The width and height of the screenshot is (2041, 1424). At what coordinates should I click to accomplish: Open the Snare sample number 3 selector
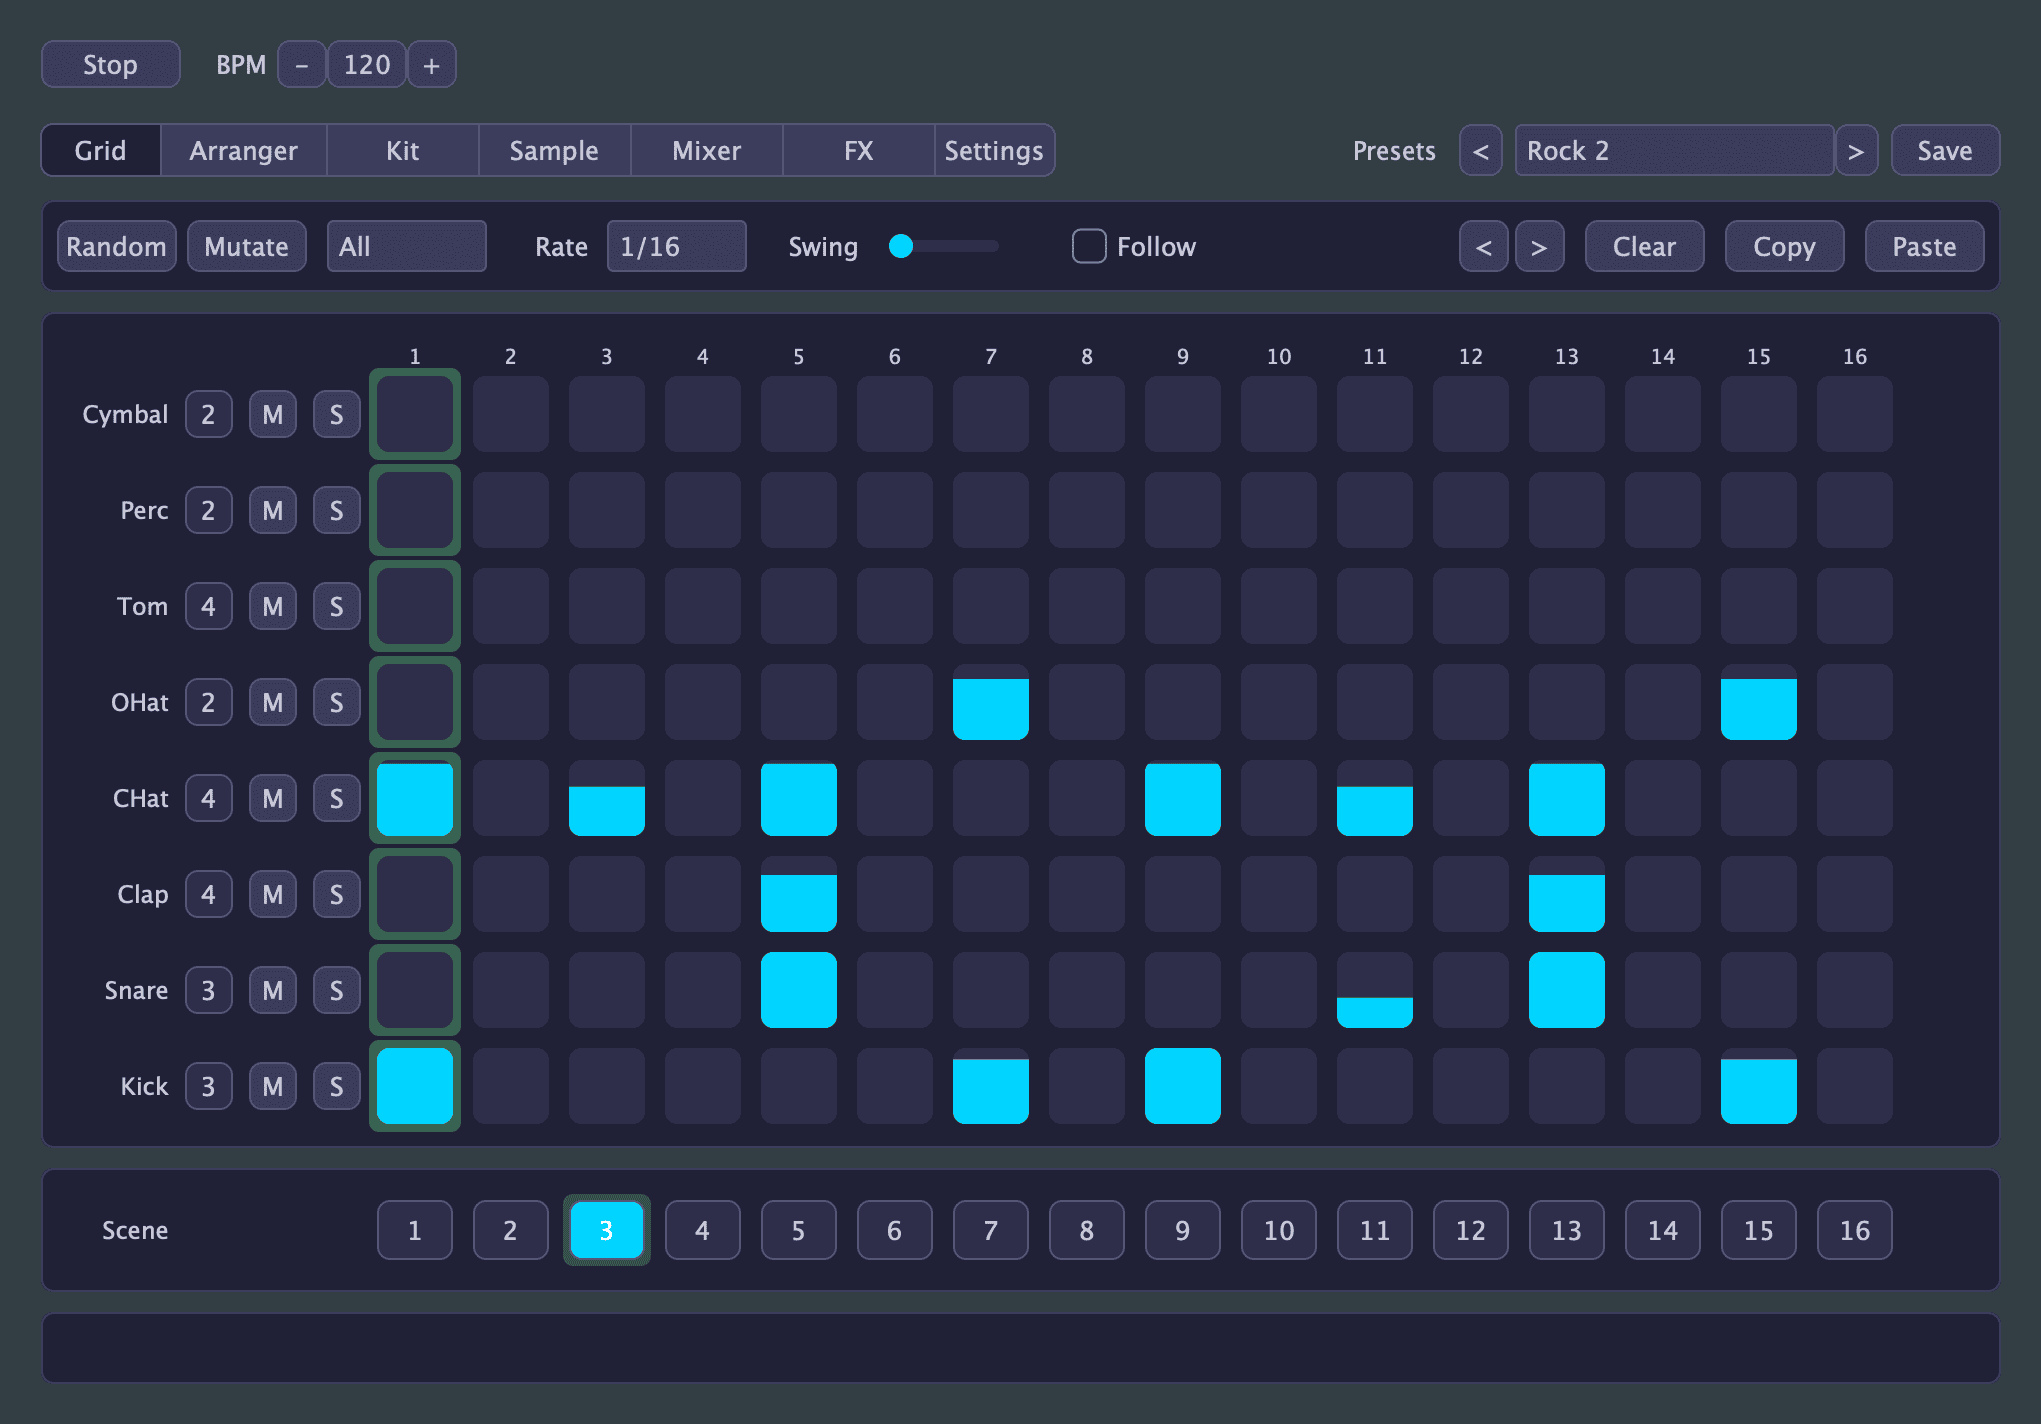pyautogui.click(x=209, y=990)
